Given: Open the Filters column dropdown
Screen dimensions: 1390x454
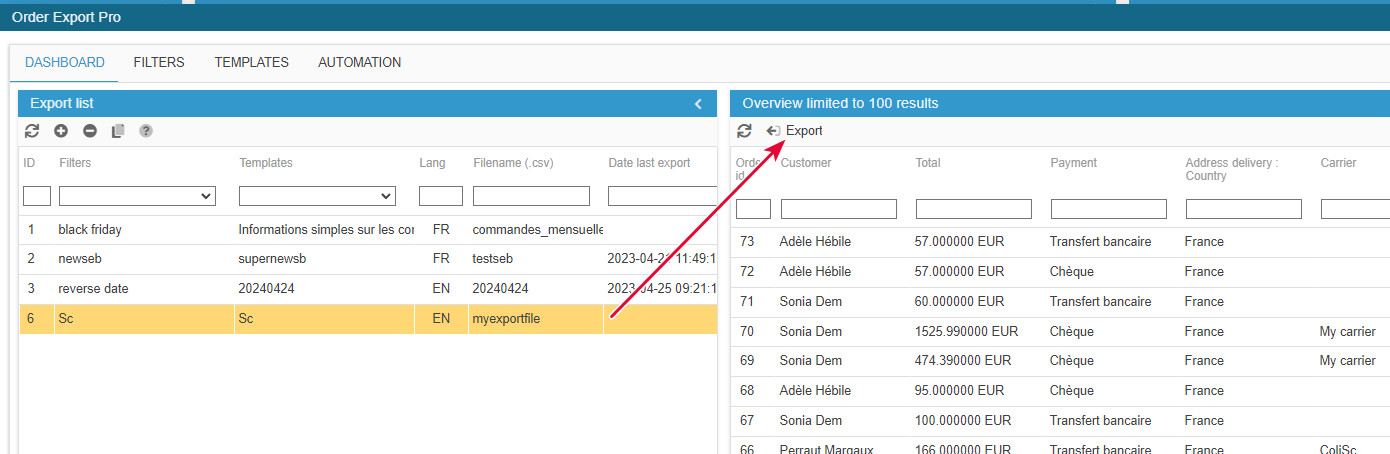Looking at the screenshot, I should pos(137,196).
